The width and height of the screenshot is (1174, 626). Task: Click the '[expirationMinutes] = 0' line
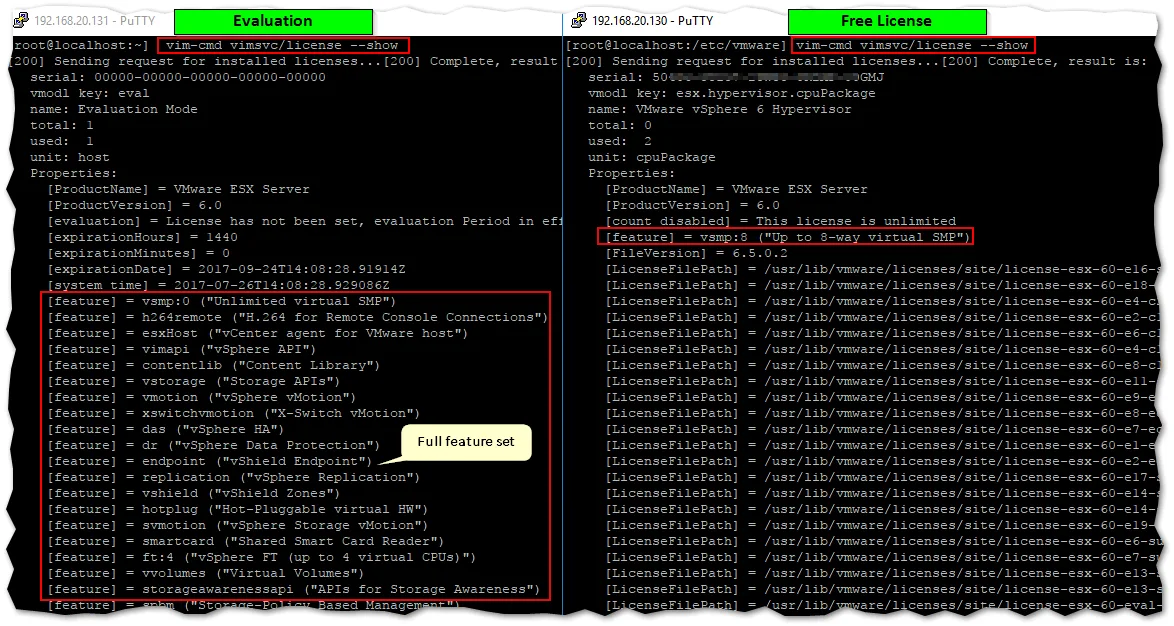tap(139, 253)
